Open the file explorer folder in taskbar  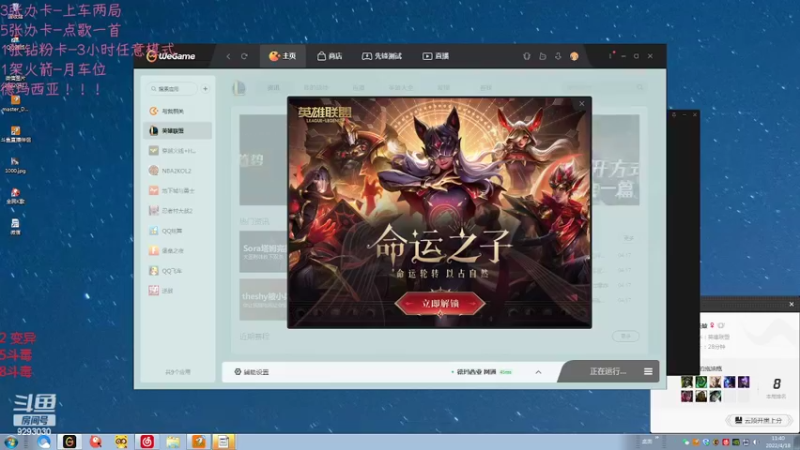click(172, 442)
